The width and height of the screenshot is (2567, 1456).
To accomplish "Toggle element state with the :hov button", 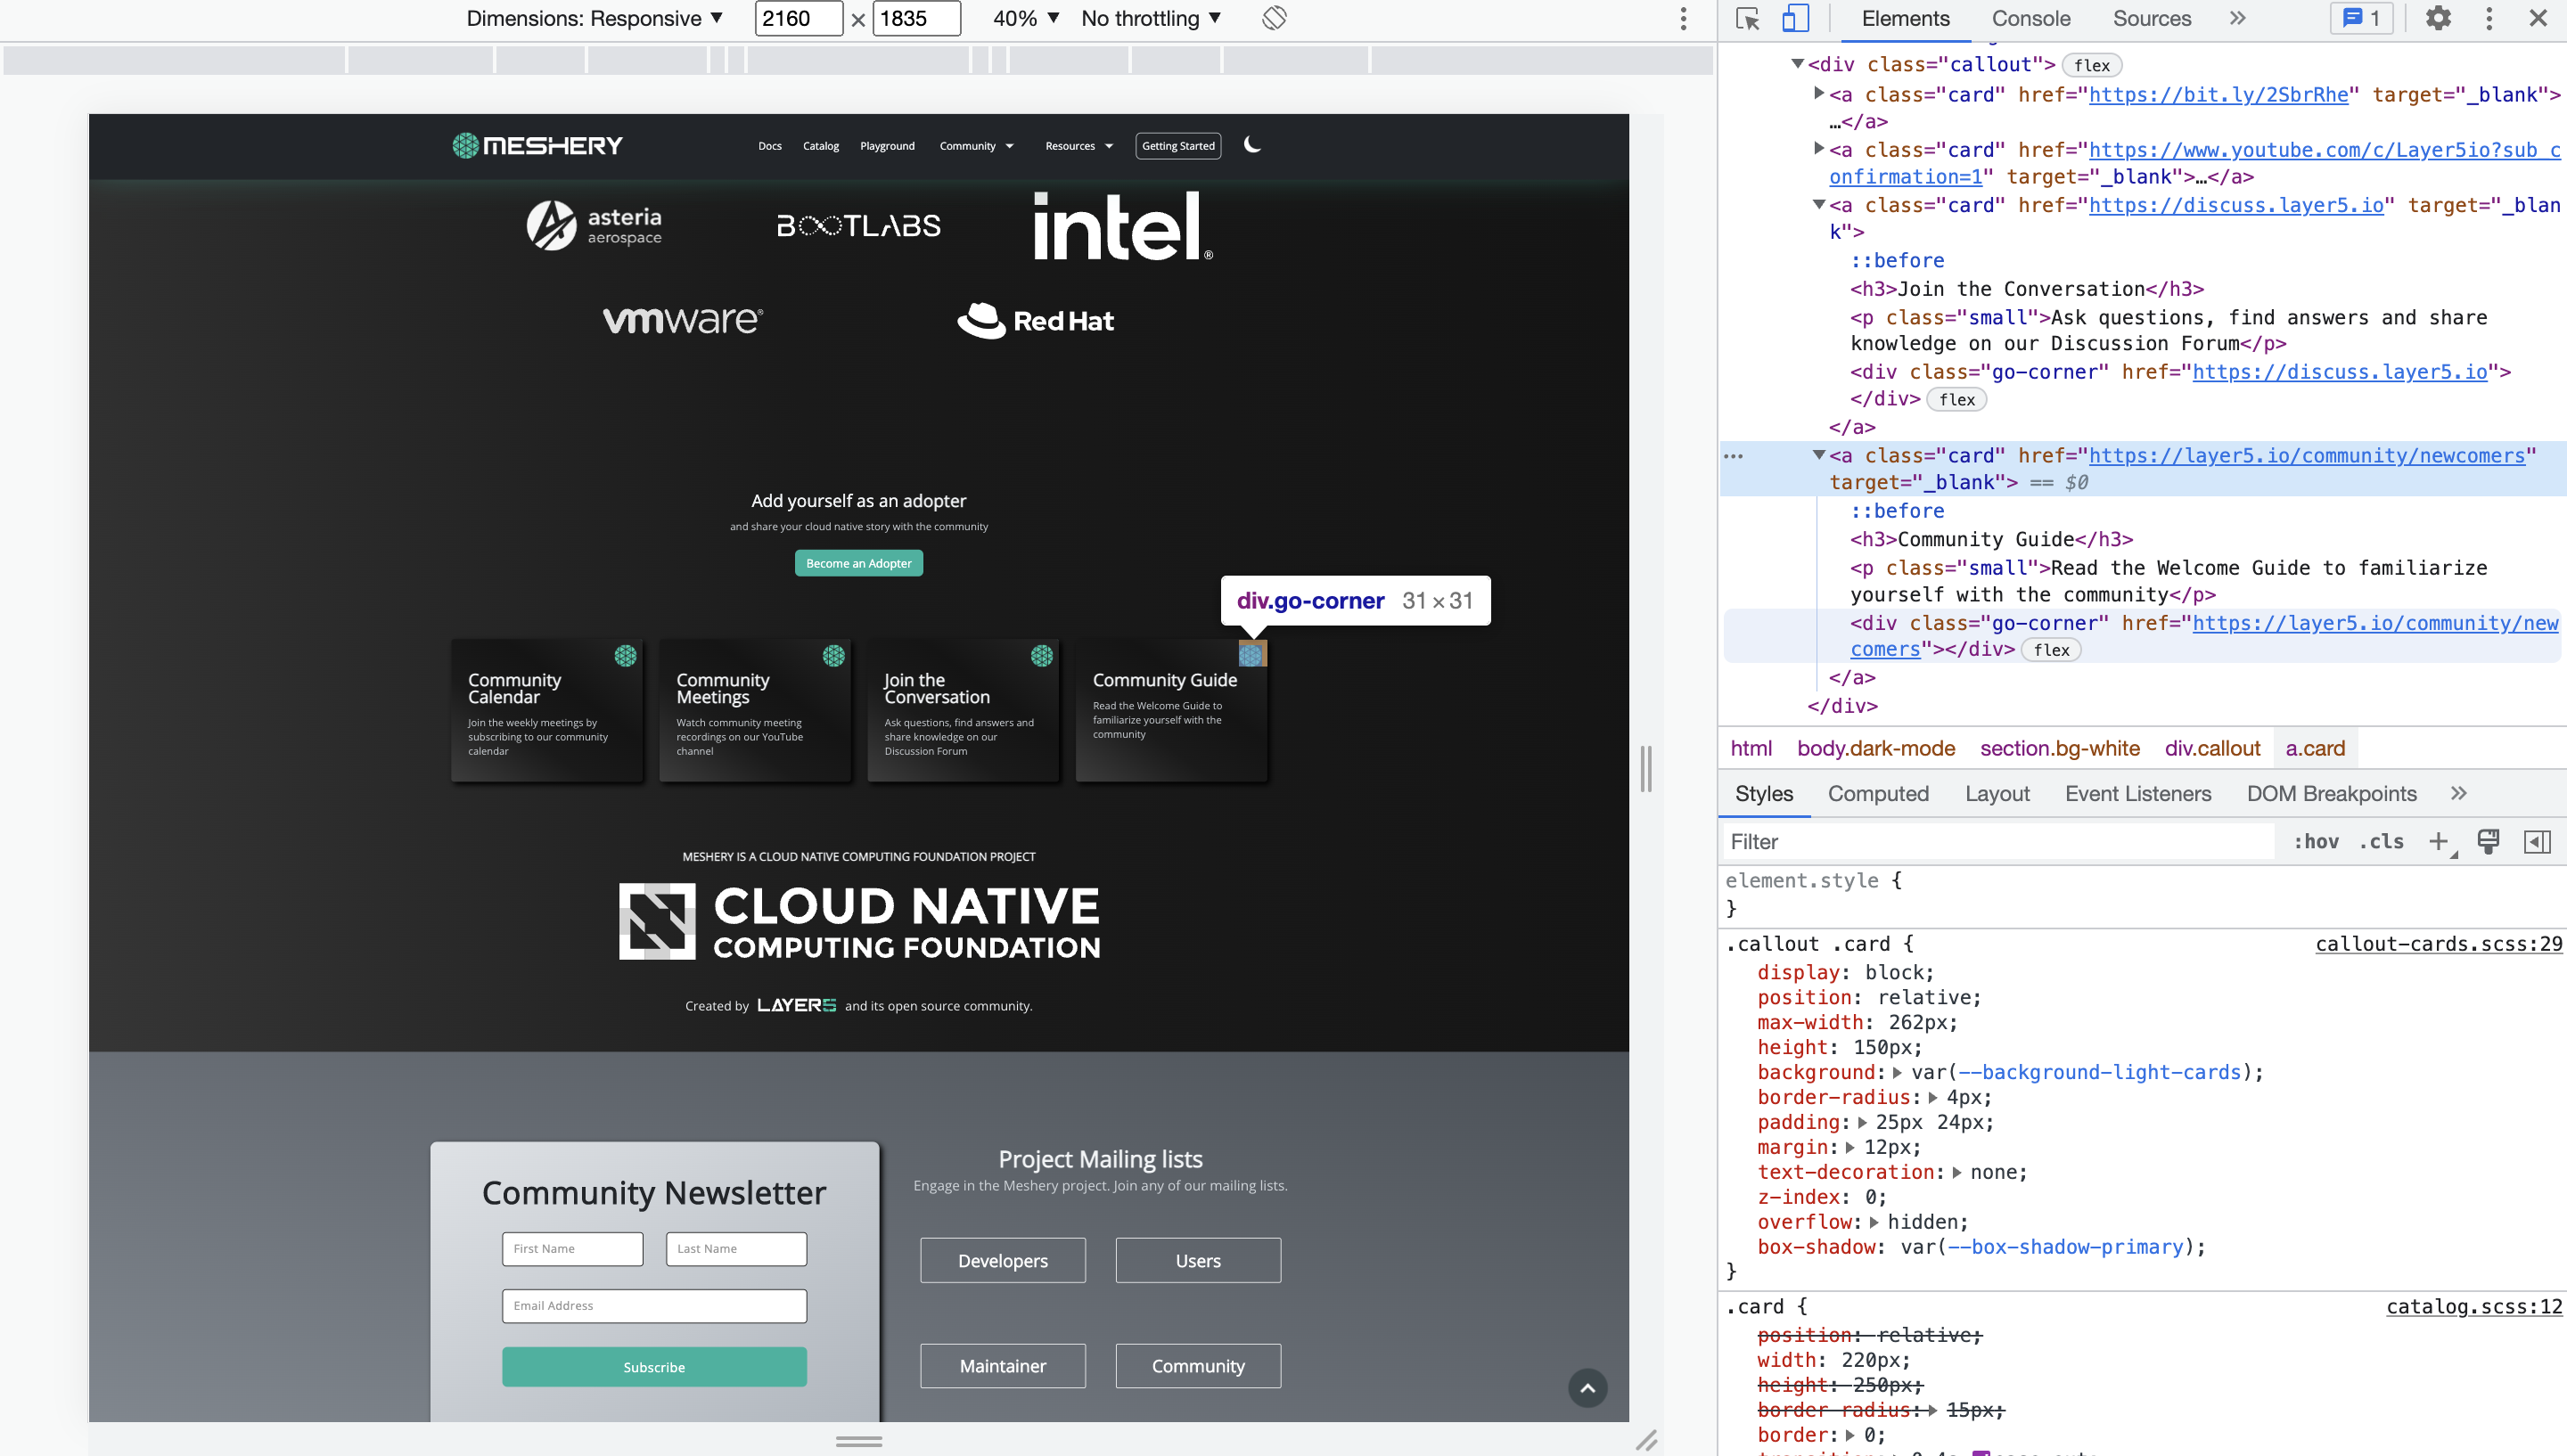I will click(2316, 841).
